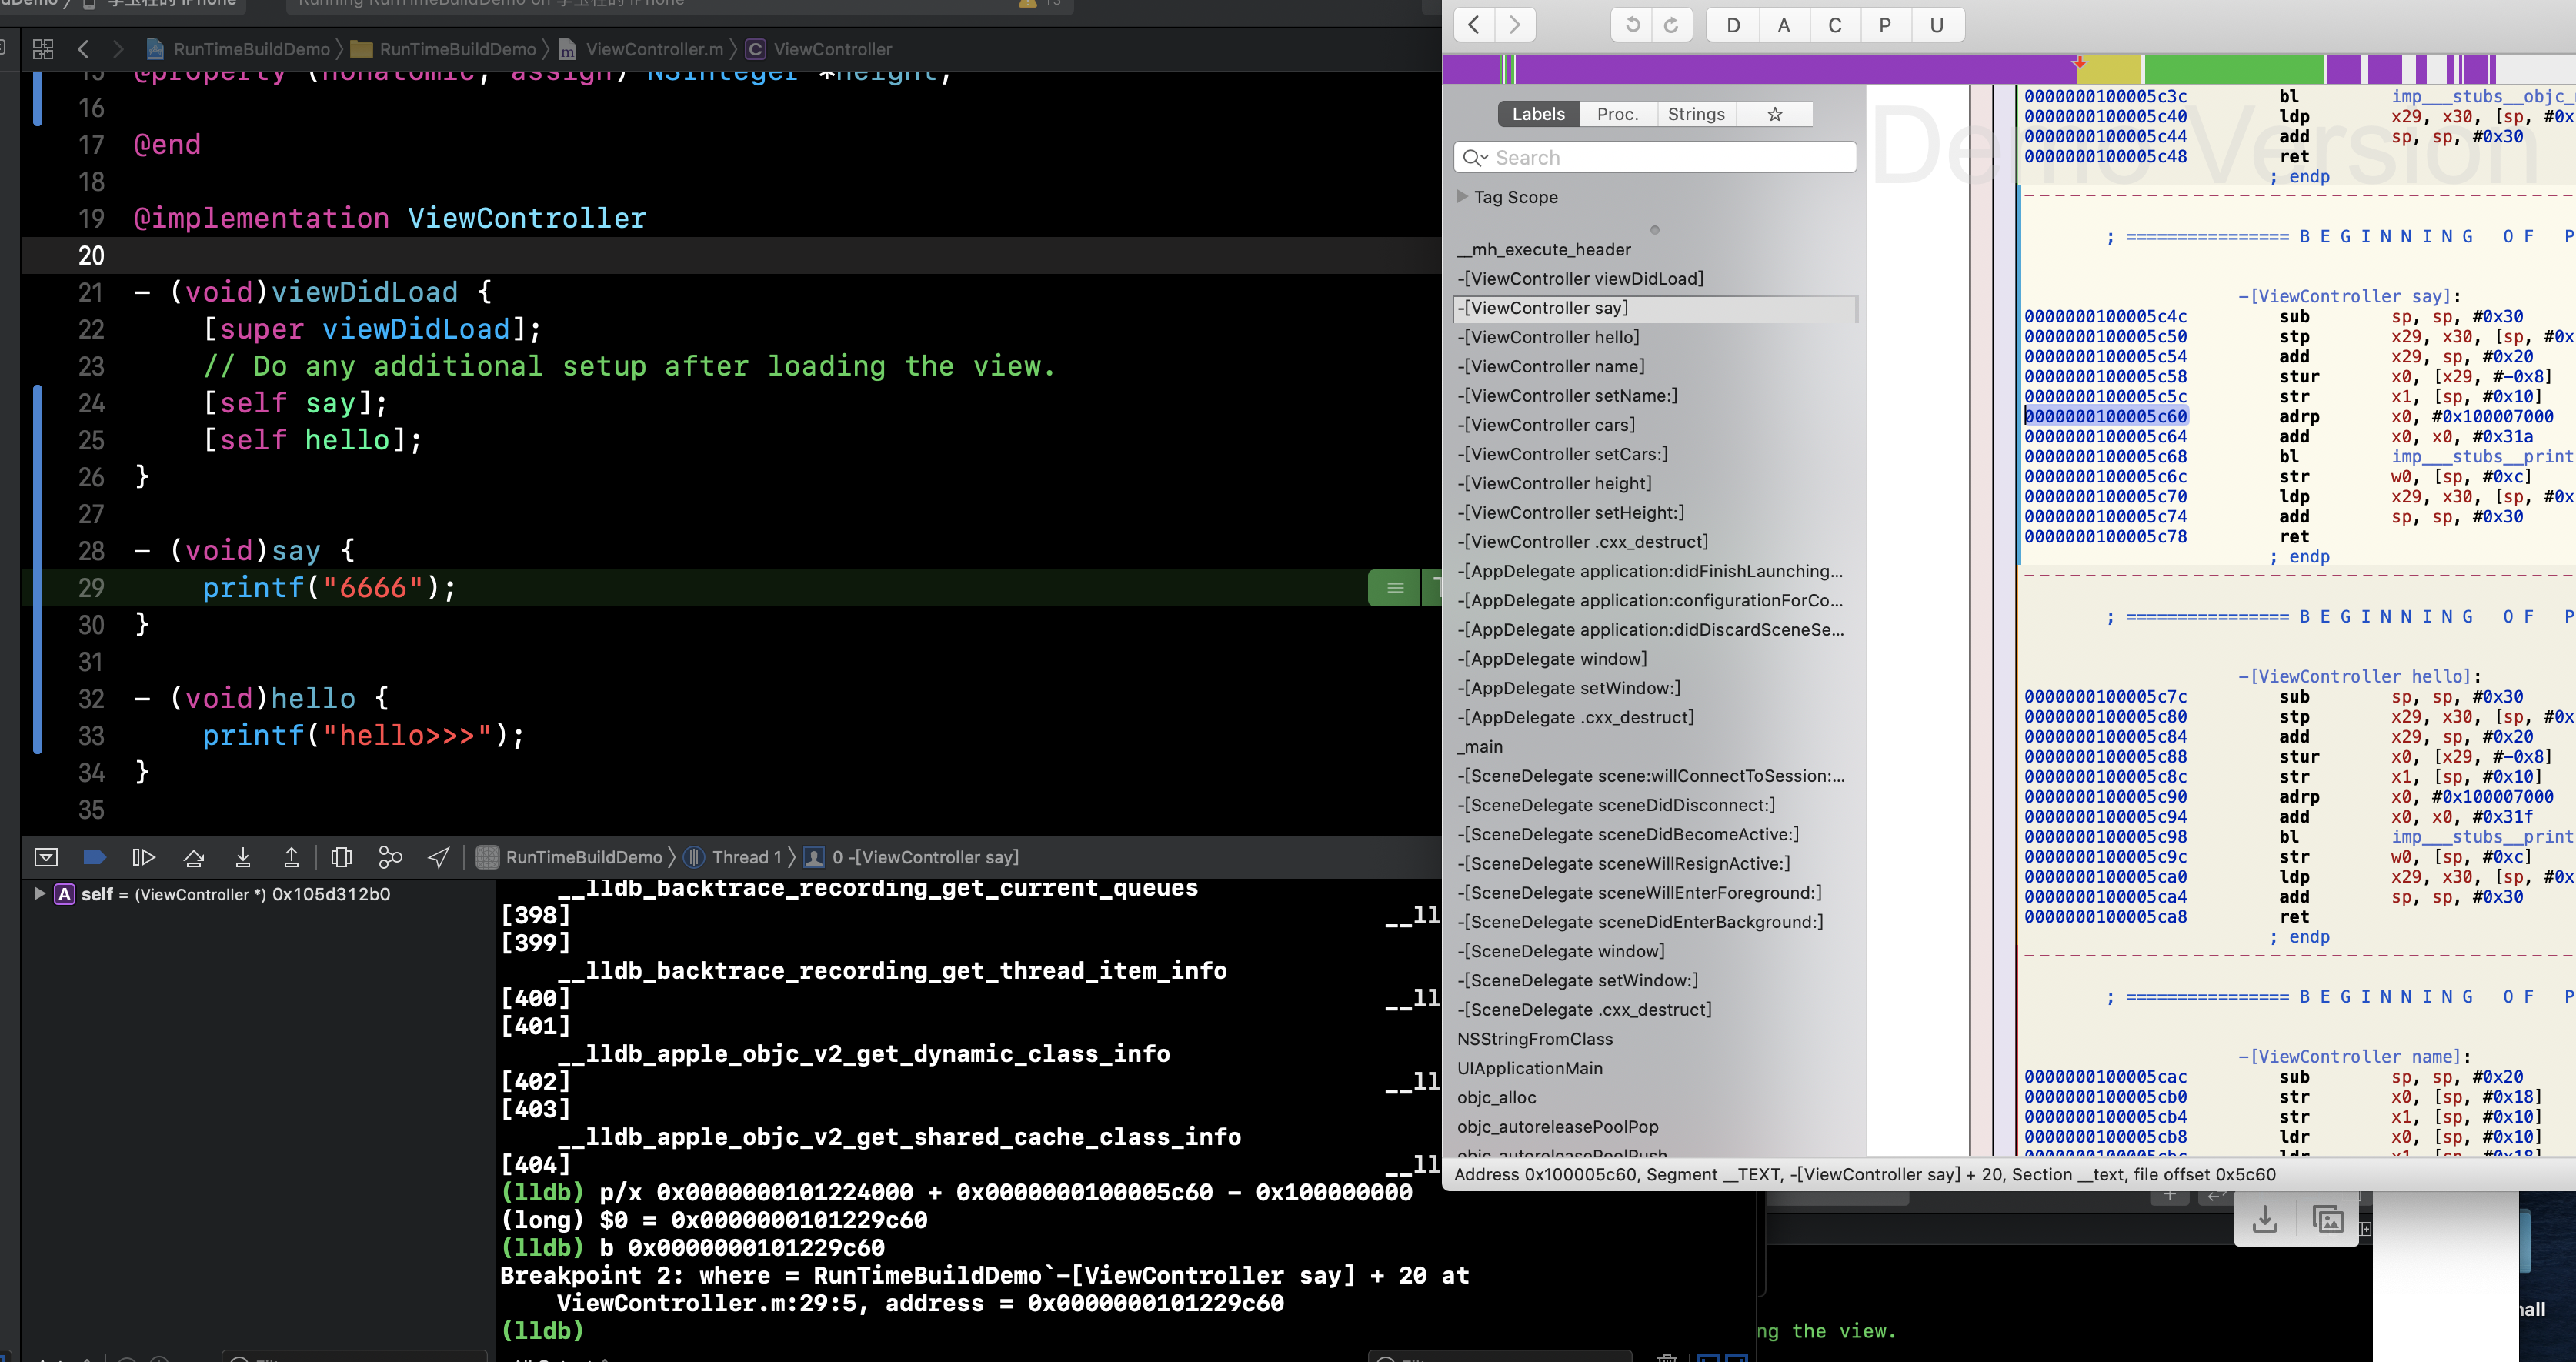Viewport: 2576px width, 1362px height.
Task: Click the Hopper label Search field
Action: coord(1655,158)
